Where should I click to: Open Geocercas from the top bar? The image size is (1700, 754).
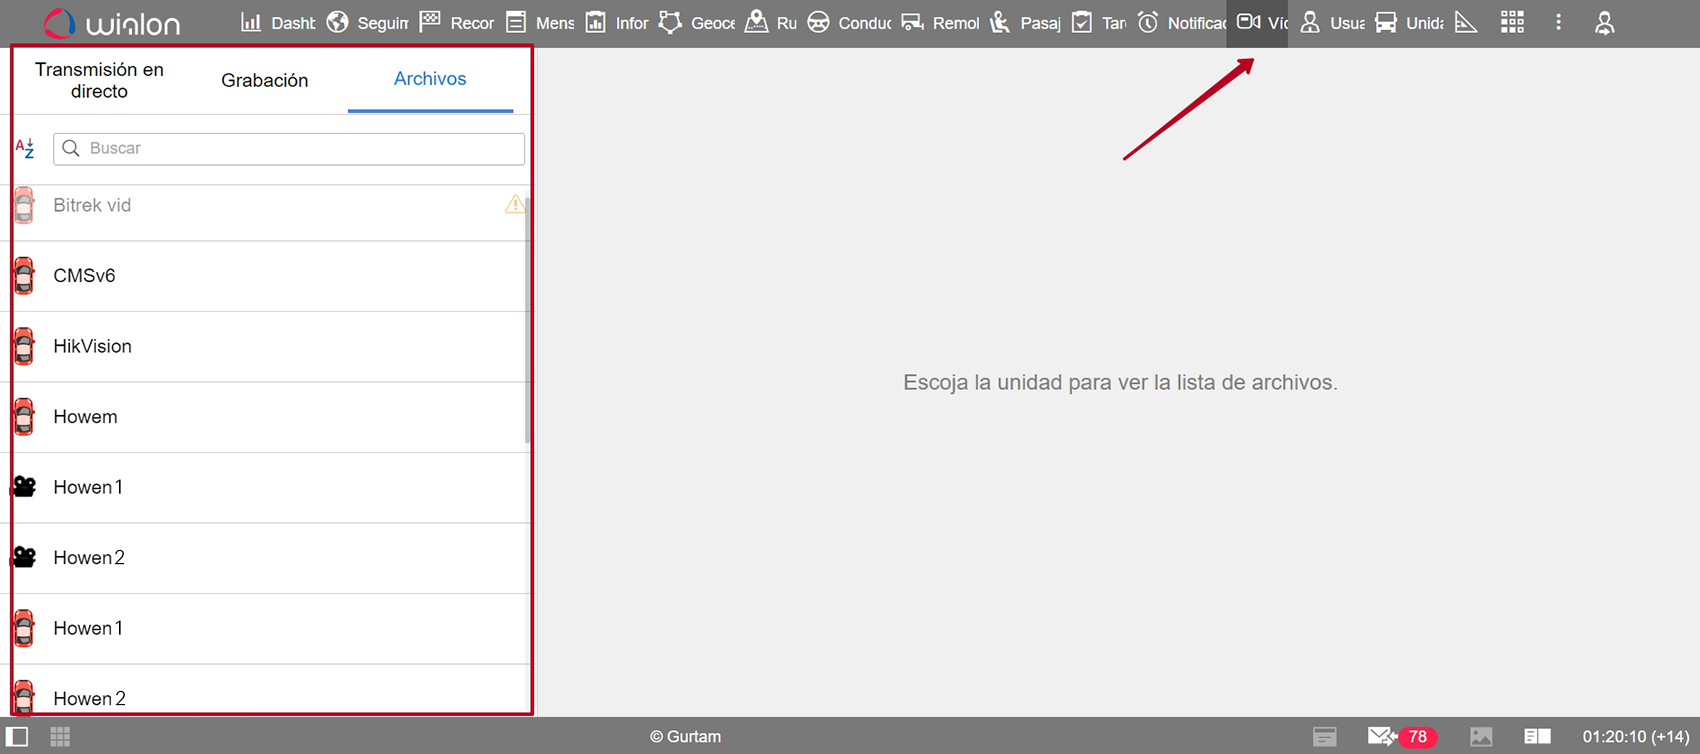click(698, 23)
